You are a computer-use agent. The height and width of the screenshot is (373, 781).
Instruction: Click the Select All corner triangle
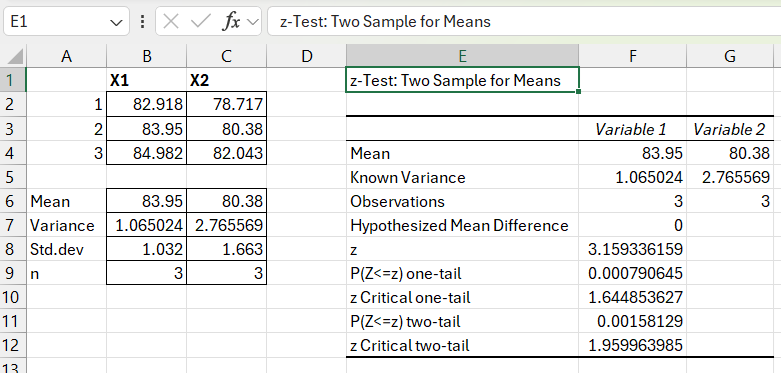(x=13, y=56)
